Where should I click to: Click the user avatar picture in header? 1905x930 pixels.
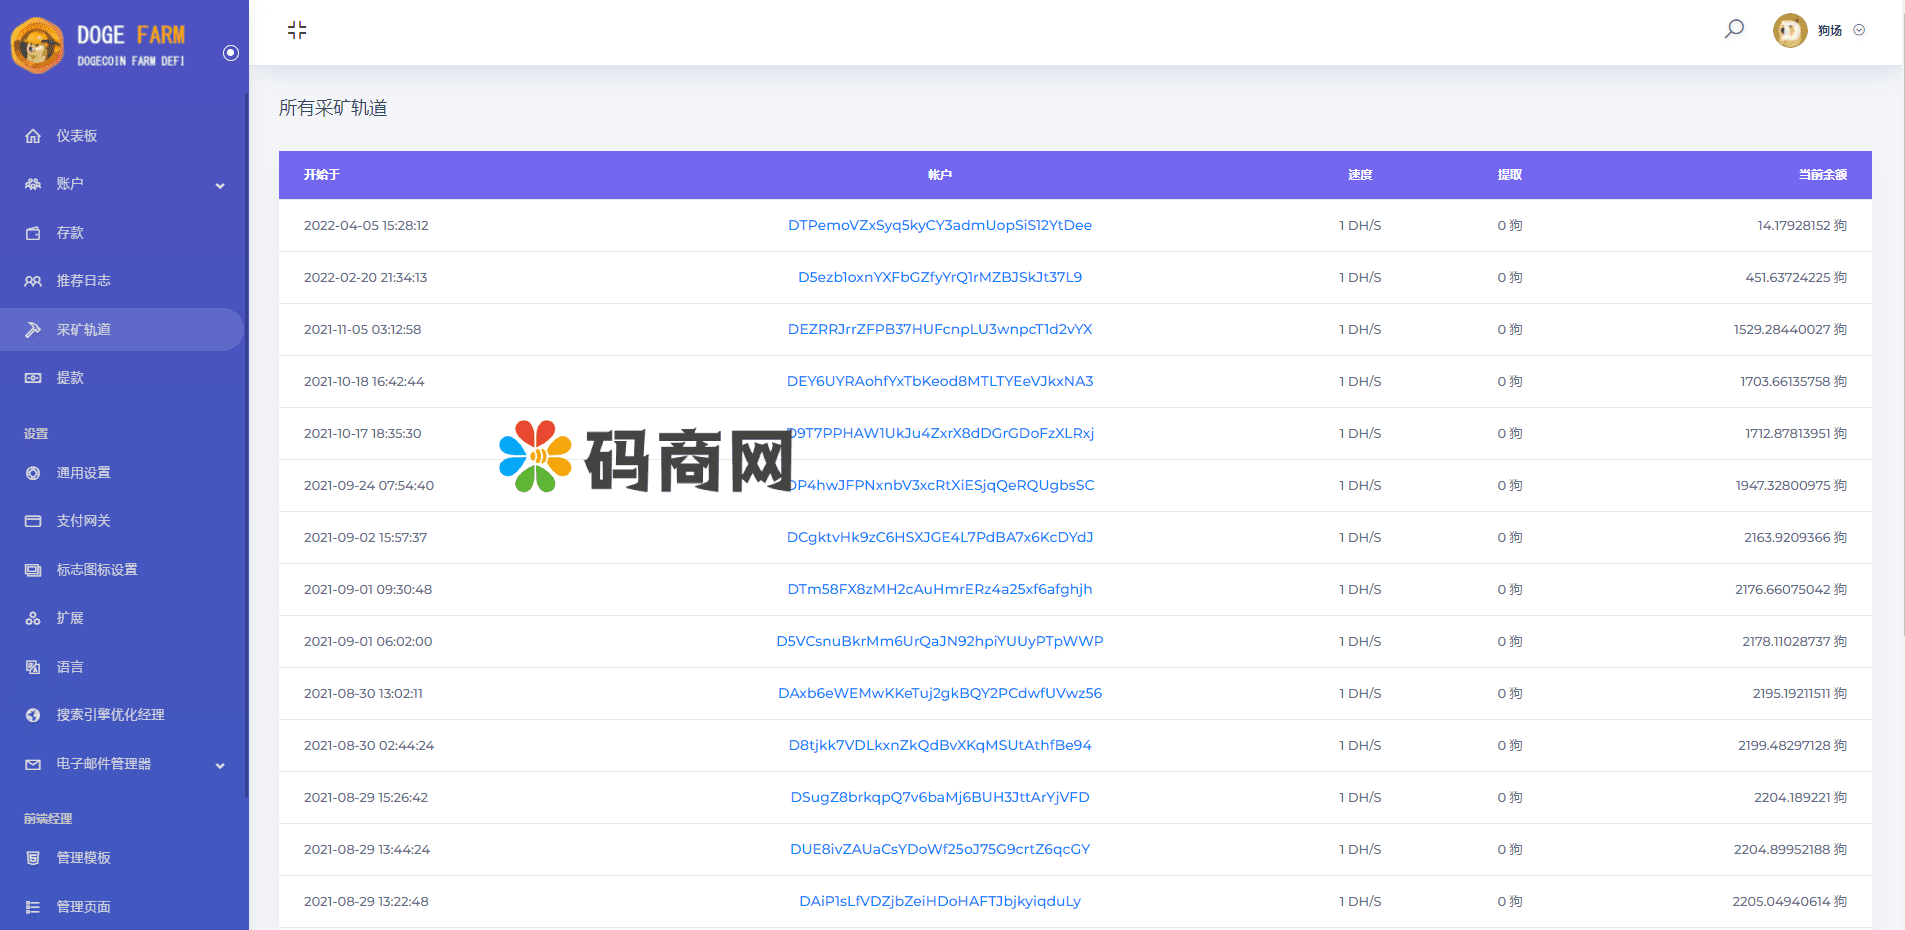click(x=1789, y=30)
